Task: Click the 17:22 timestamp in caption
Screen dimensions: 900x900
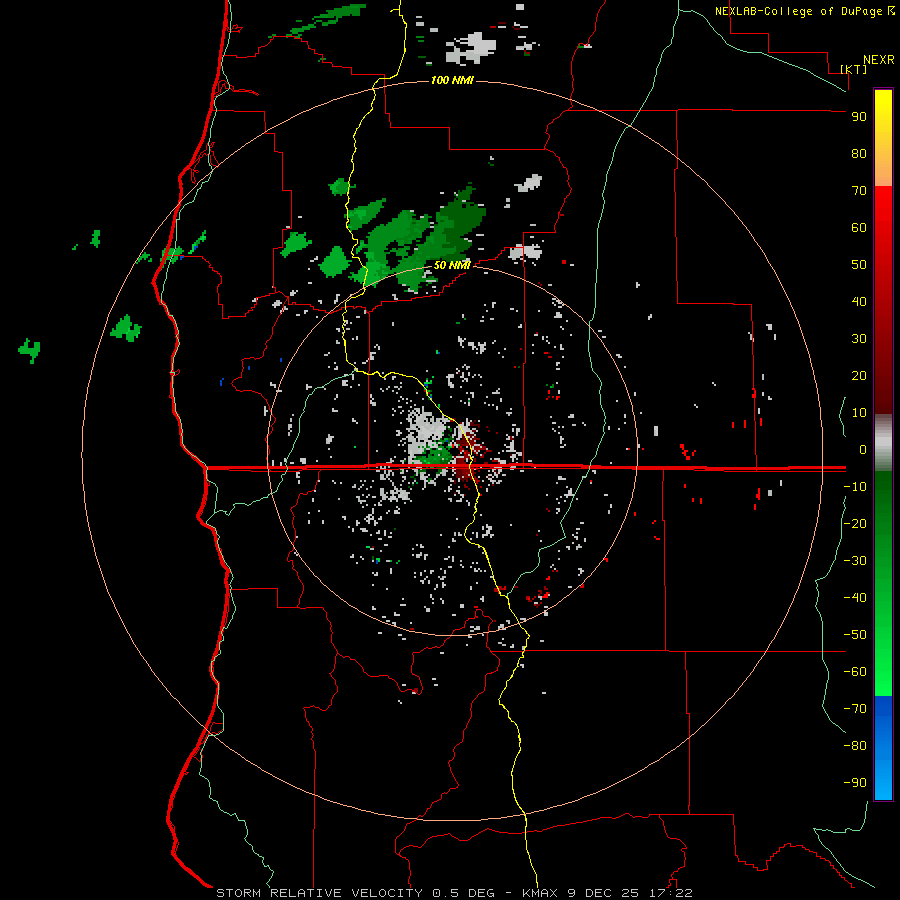Action: [671, 893]
